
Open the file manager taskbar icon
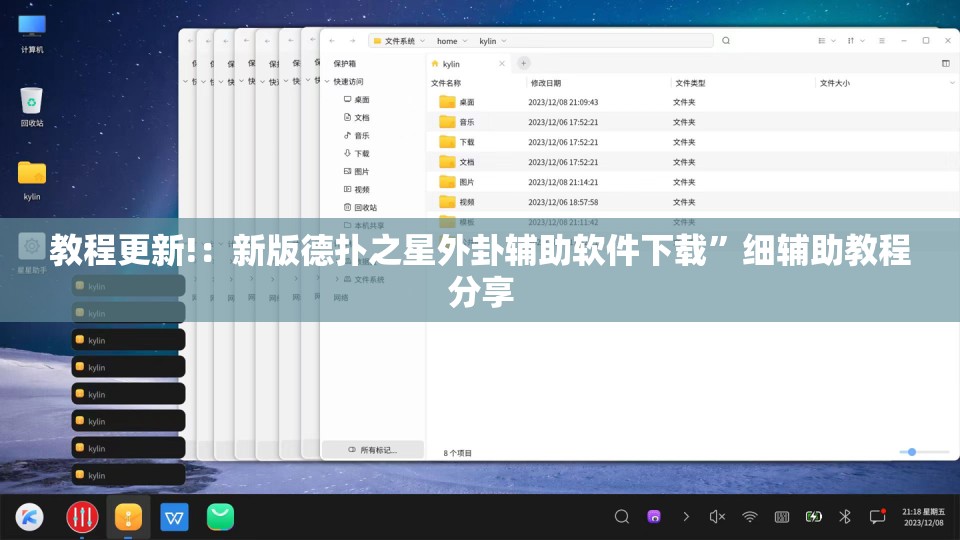point(128,517)
